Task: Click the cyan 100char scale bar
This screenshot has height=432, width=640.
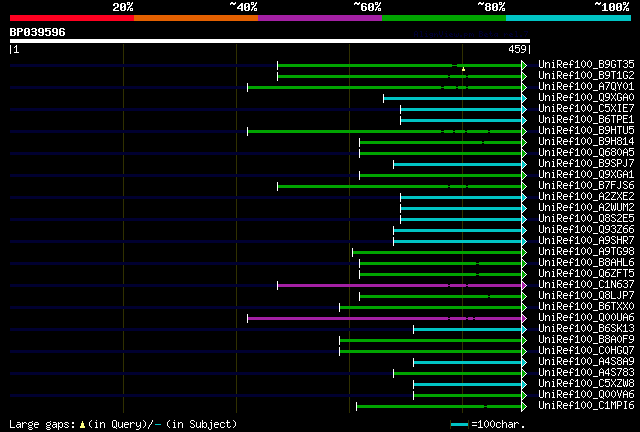Action: (x=459, y=425)
